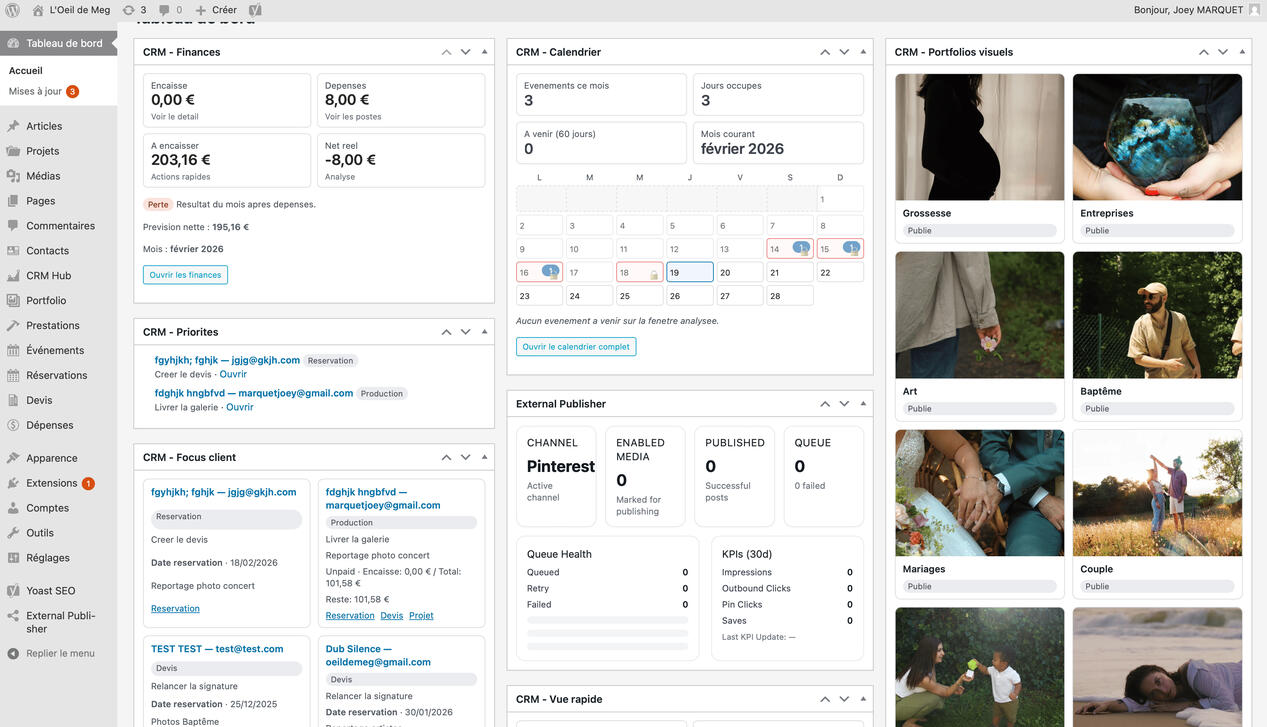Click the Médias icon in sidebar

pyautogui.click(x=13, y=176)
